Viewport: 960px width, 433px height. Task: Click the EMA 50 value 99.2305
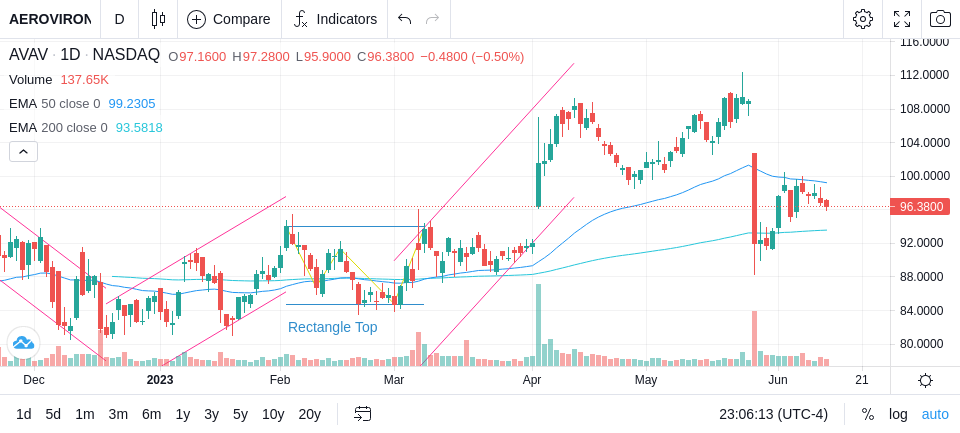pyautogui.click(x=132, y=104)
